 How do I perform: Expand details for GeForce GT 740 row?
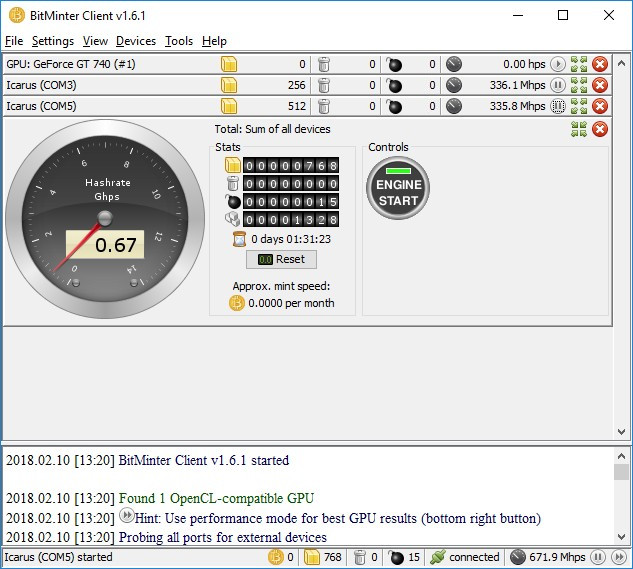coord(579,64)
